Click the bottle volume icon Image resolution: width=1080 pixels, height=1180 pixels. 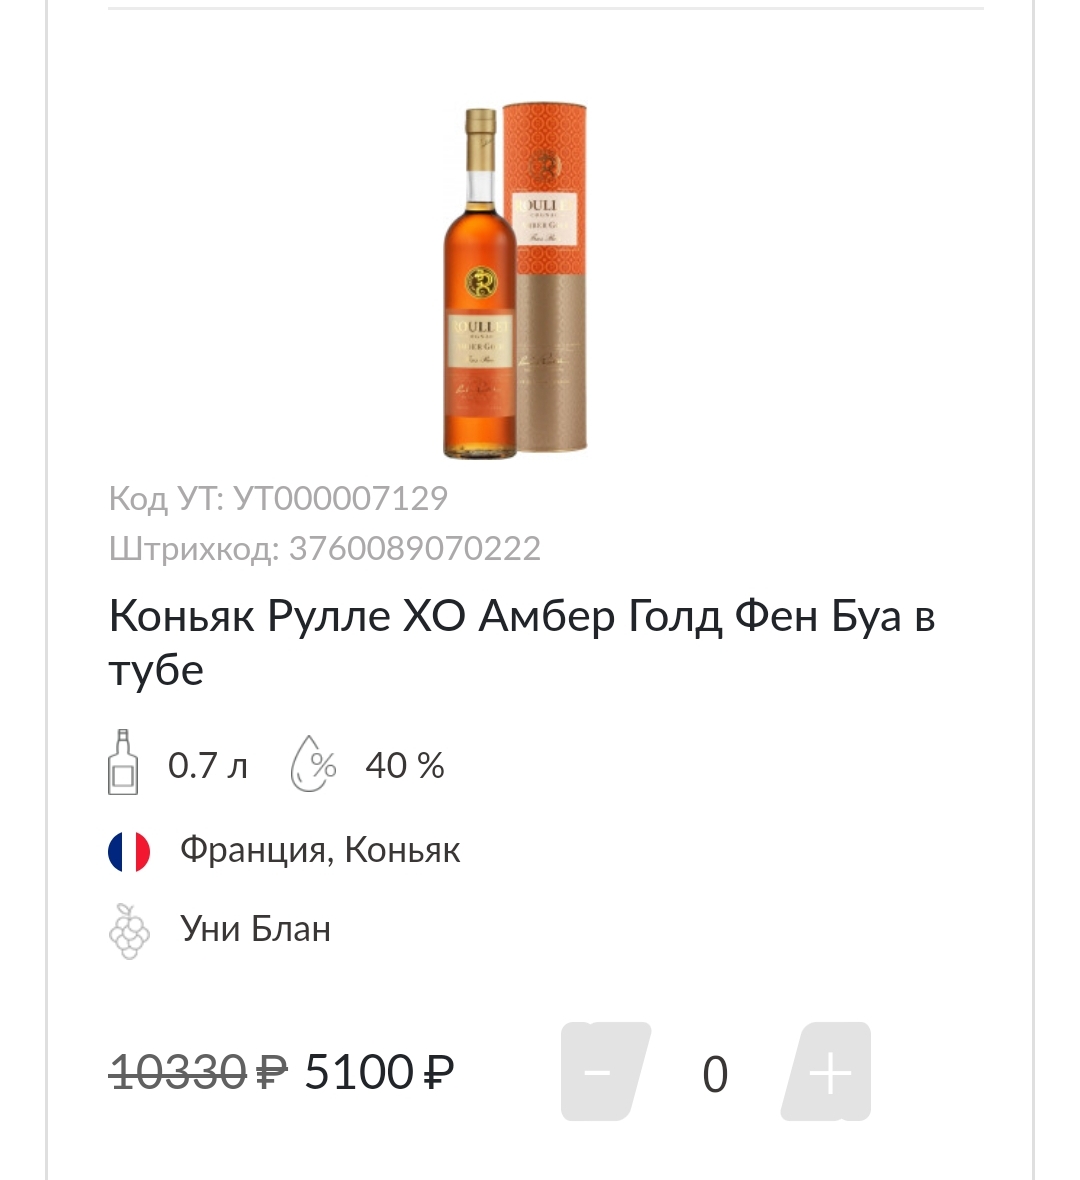(x=123, y=763)
